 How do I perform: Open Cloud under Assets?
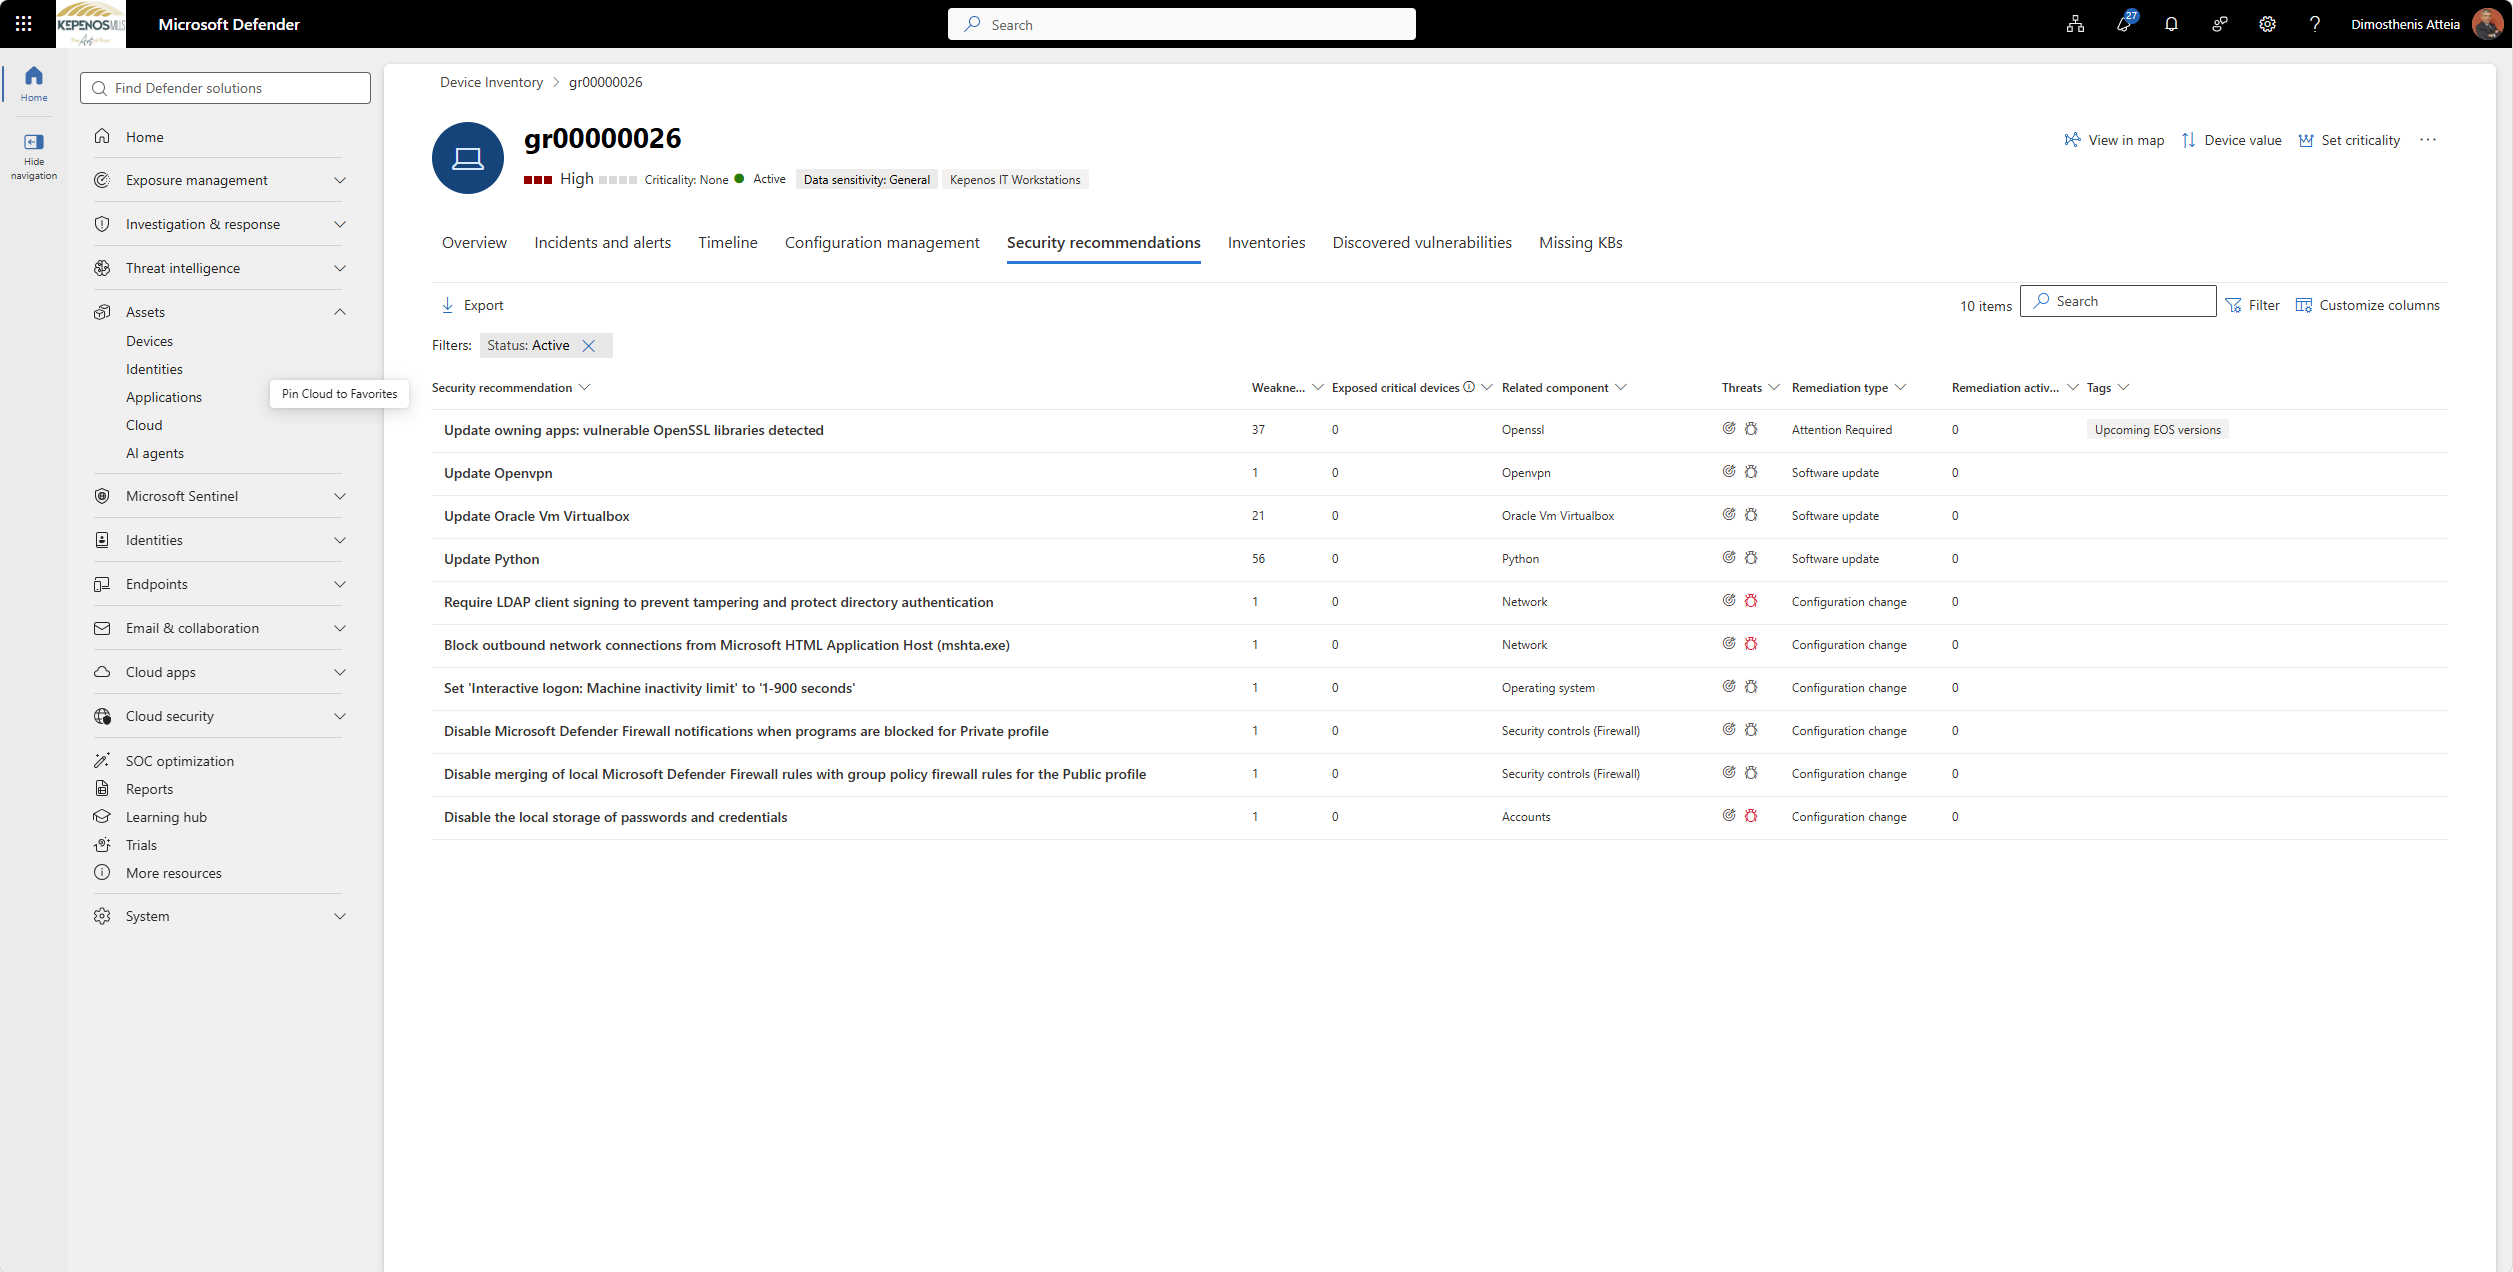click(144, 425)
